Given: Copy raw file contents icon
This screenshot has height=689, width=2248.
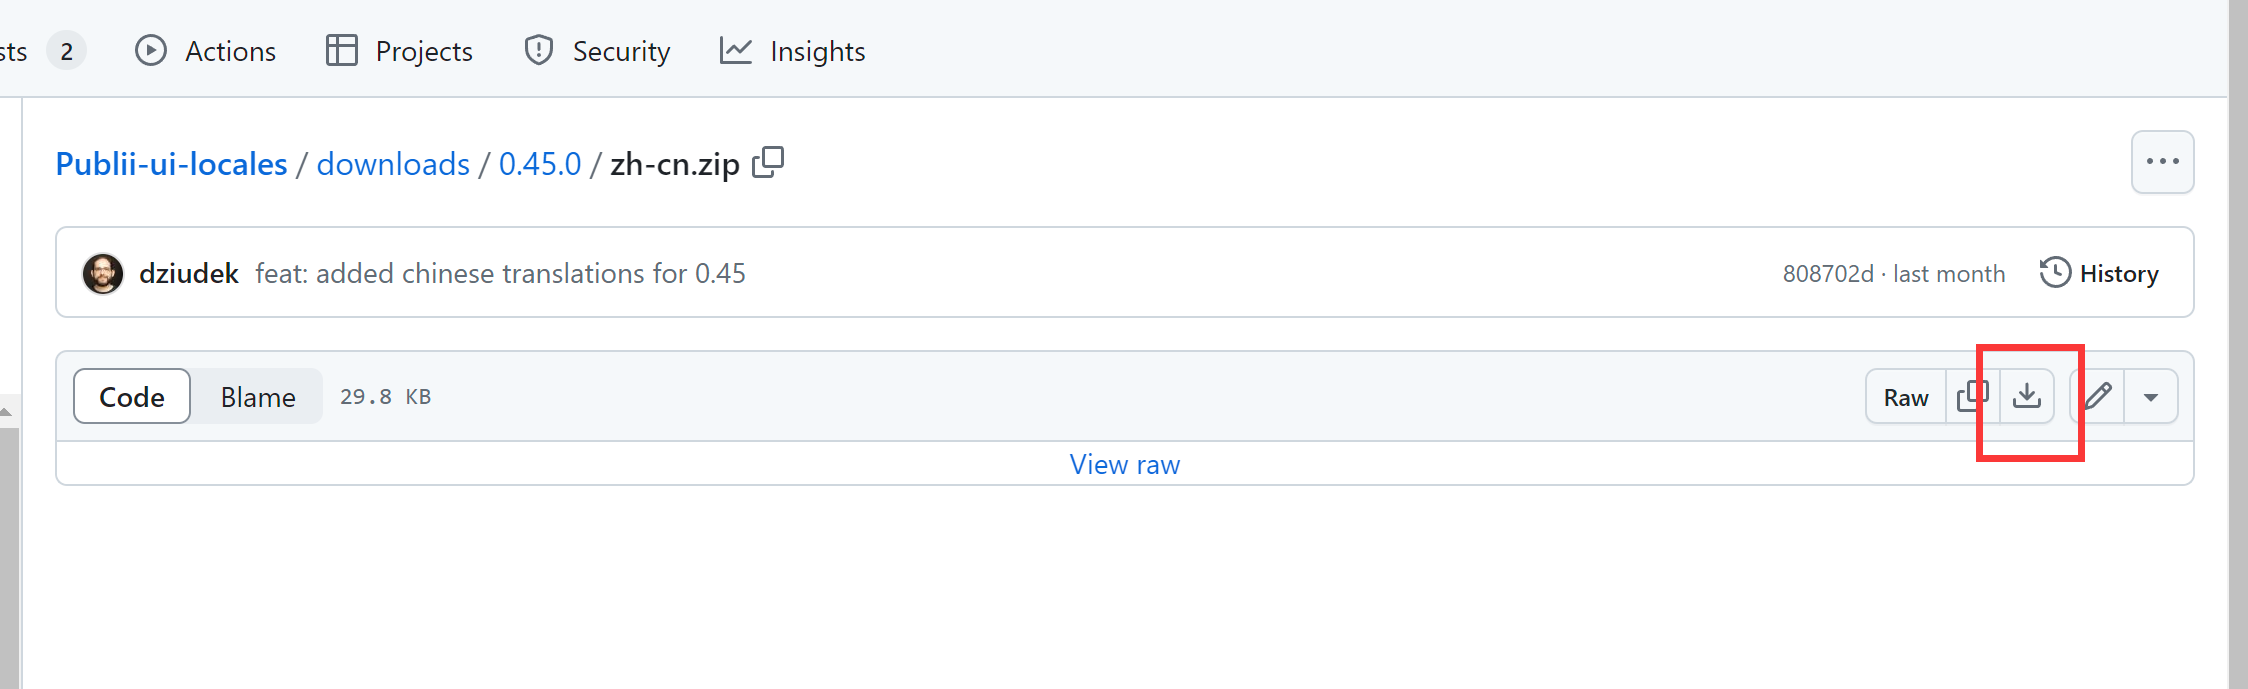Looking at the screenshot, I should (x=1973, y=396).
